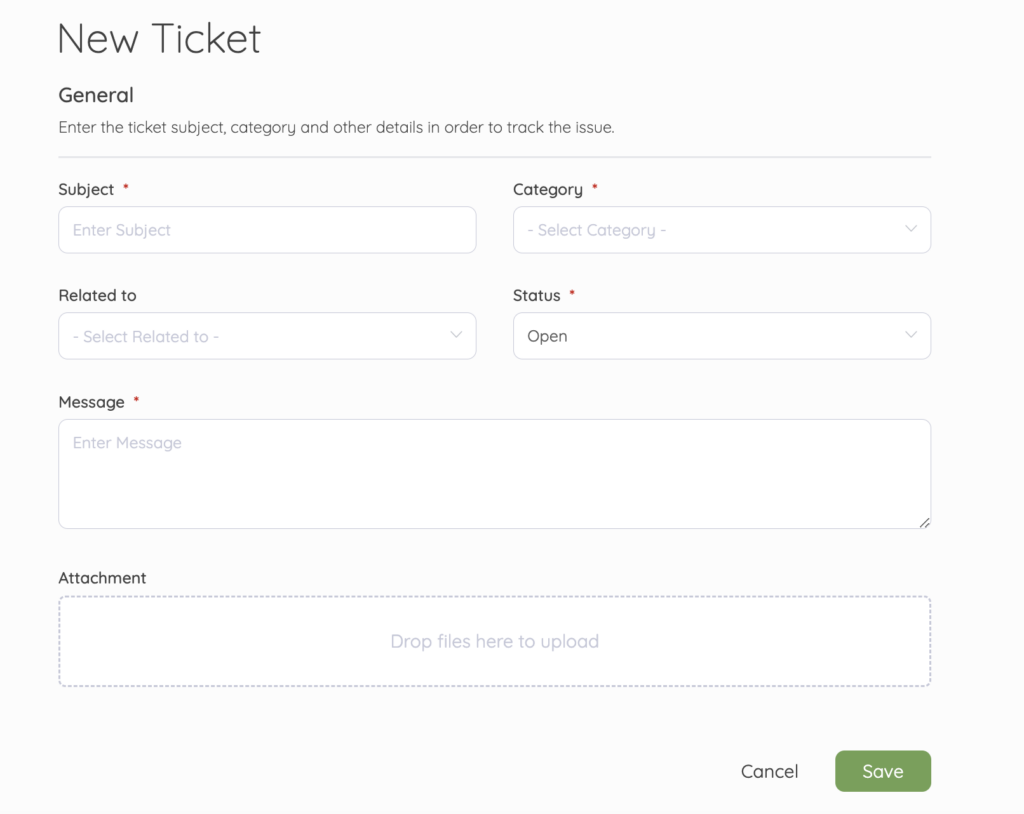This screenshot has width=1024, height=814.
Task: Open the Select Category dropdown
Action: pyautogui.click(x=722, y=230)
